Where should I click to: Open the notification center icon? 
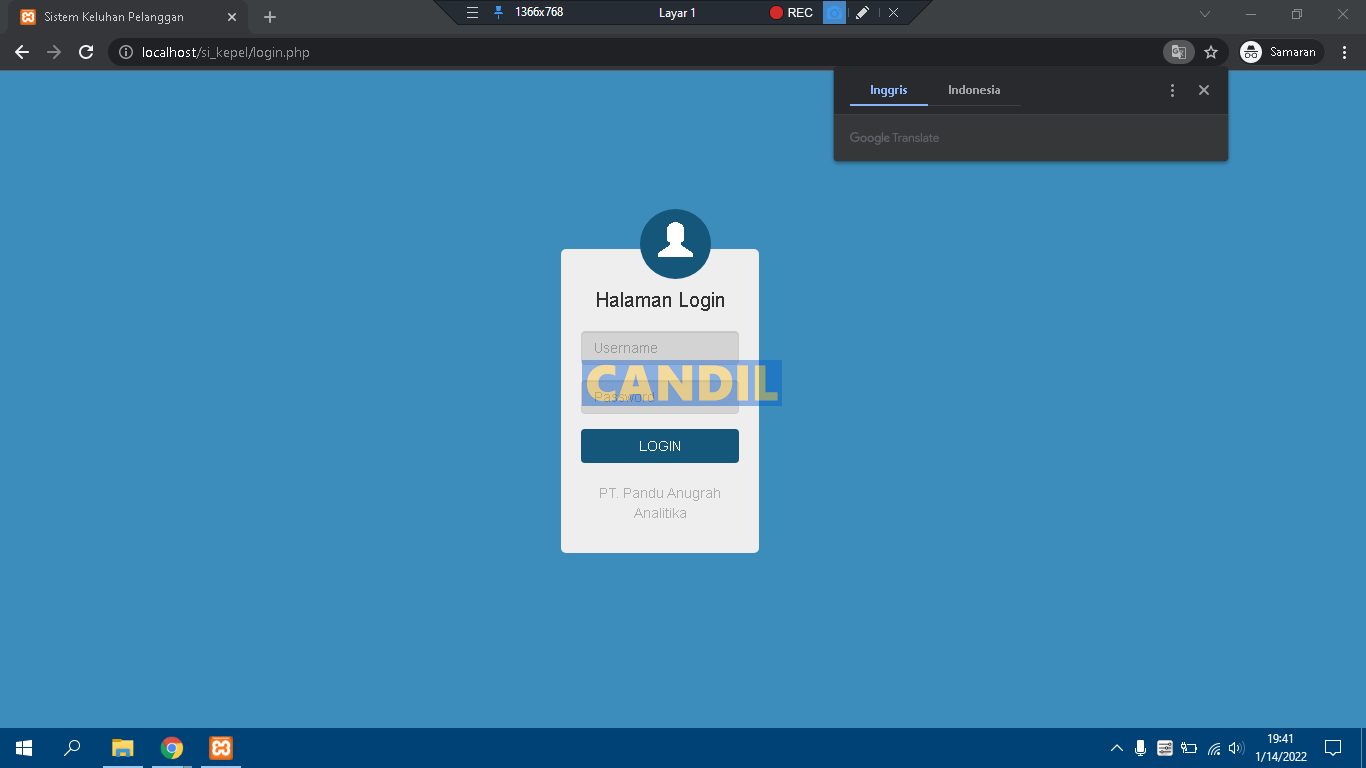(x=1333, y=748)
